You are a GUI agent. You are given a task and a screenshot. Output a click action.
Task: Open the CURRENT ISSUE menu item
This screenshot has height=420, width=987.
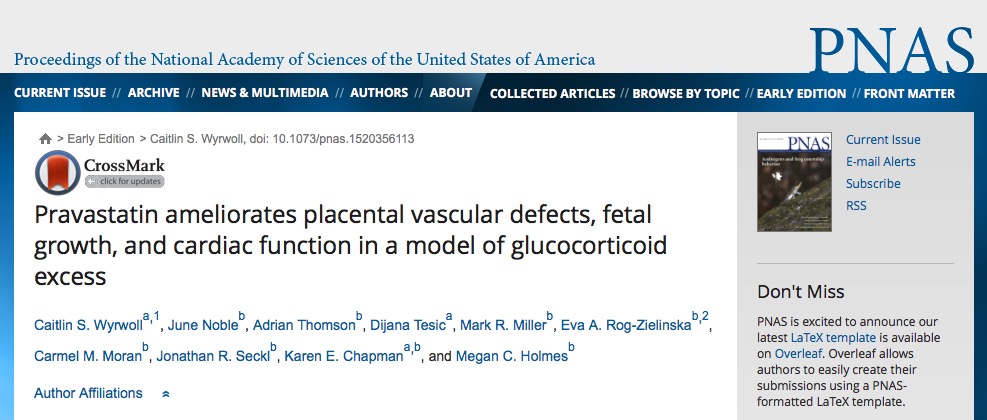pos(60,93)
